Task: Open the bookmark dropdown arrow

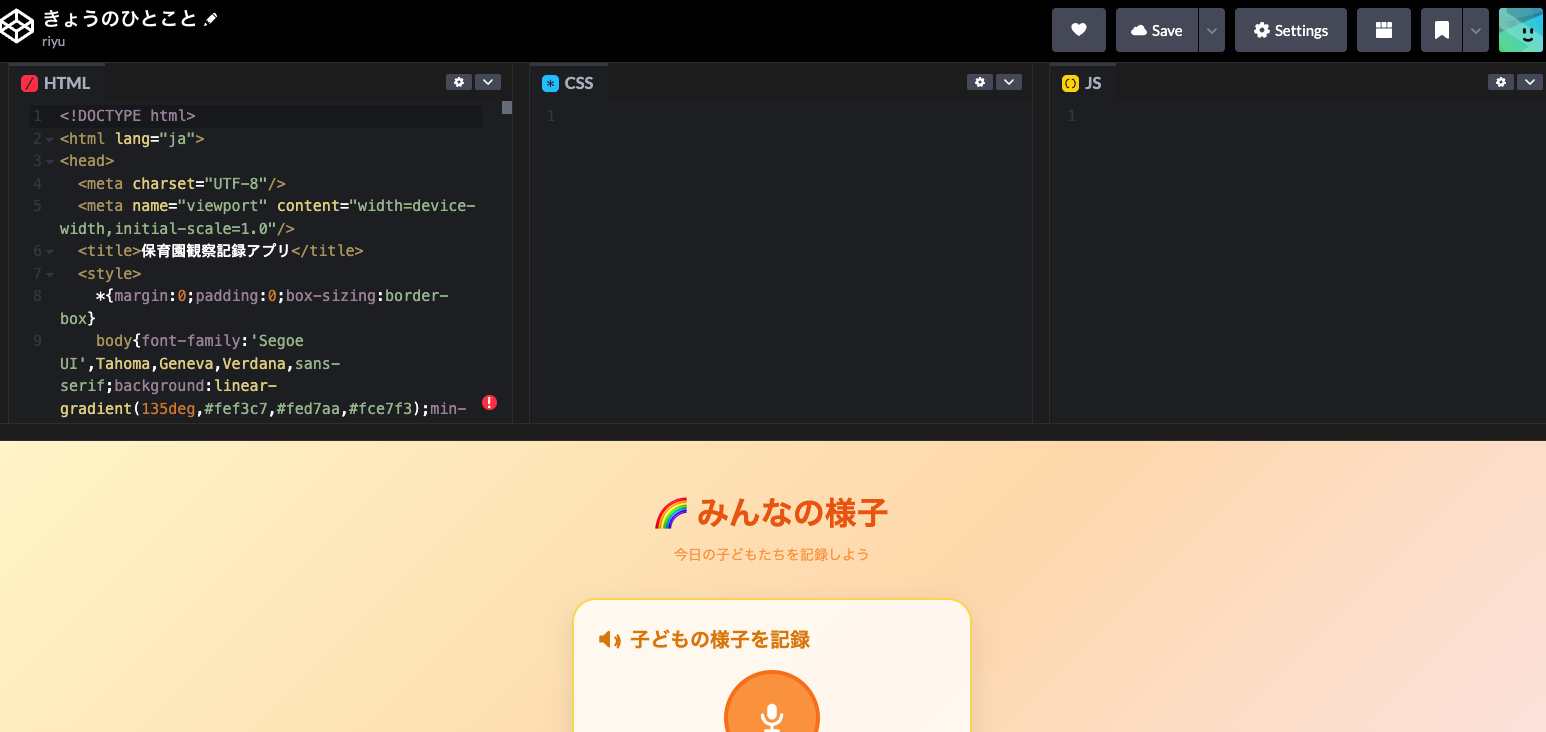Action: [x=1476, y=30]
